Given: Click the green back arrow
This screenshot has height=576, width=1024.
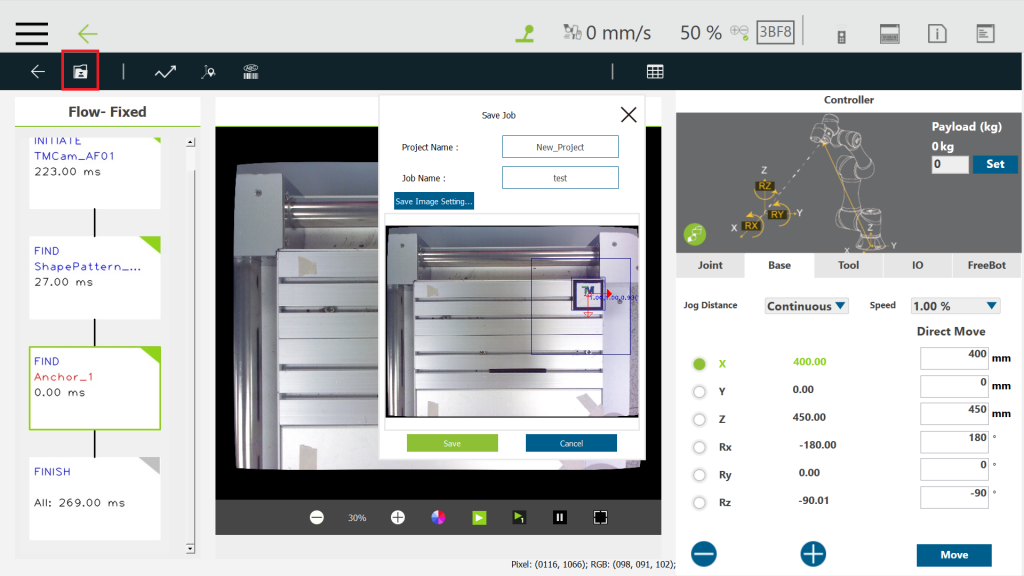Looking at the screenshot, I should [x=88, y=33].
